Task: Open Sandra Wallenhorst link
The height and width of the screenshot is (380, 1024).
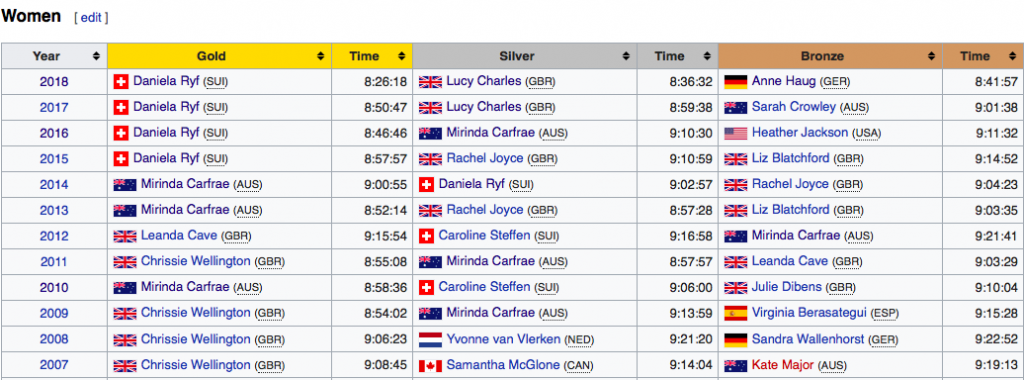Action: [808, 340]
